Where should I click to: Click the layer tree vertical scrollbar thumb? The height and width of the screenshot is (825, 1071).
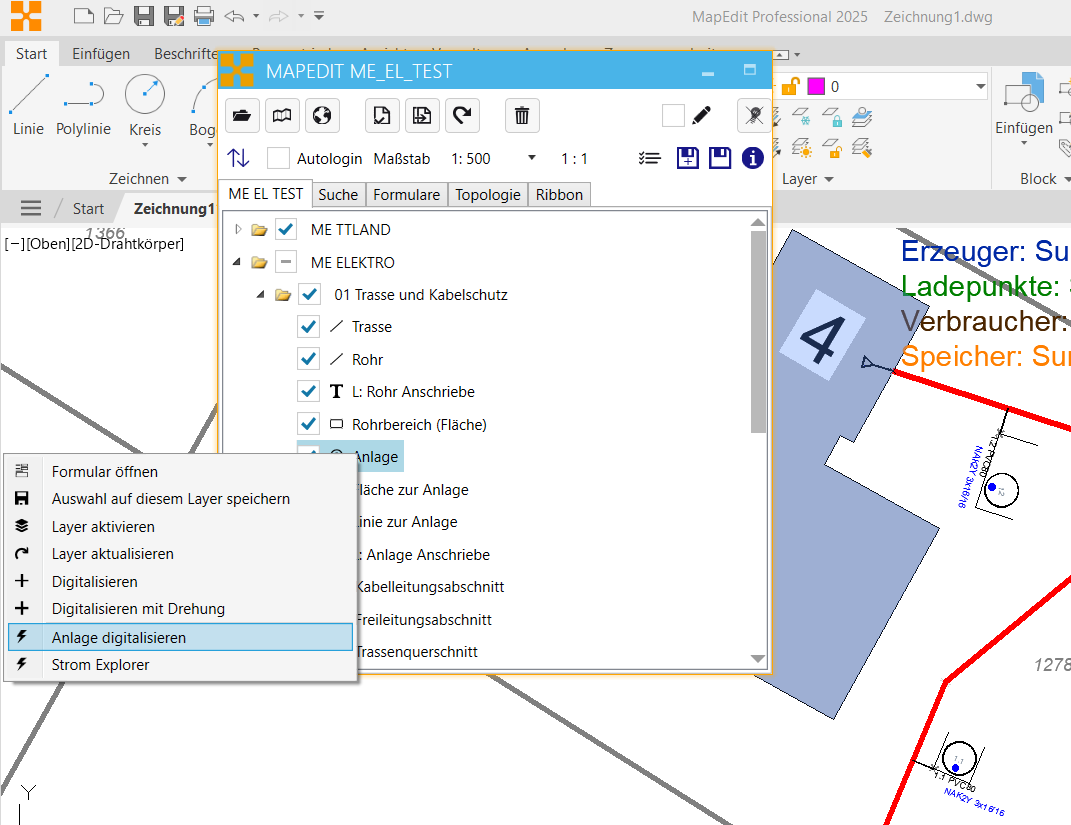tap(758, 332)
